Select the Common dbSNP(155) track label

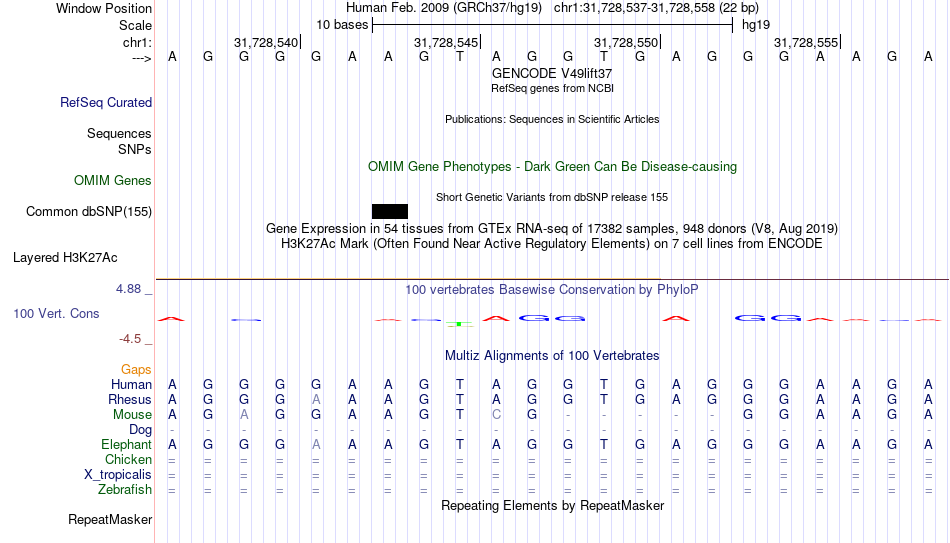(89, 212)
